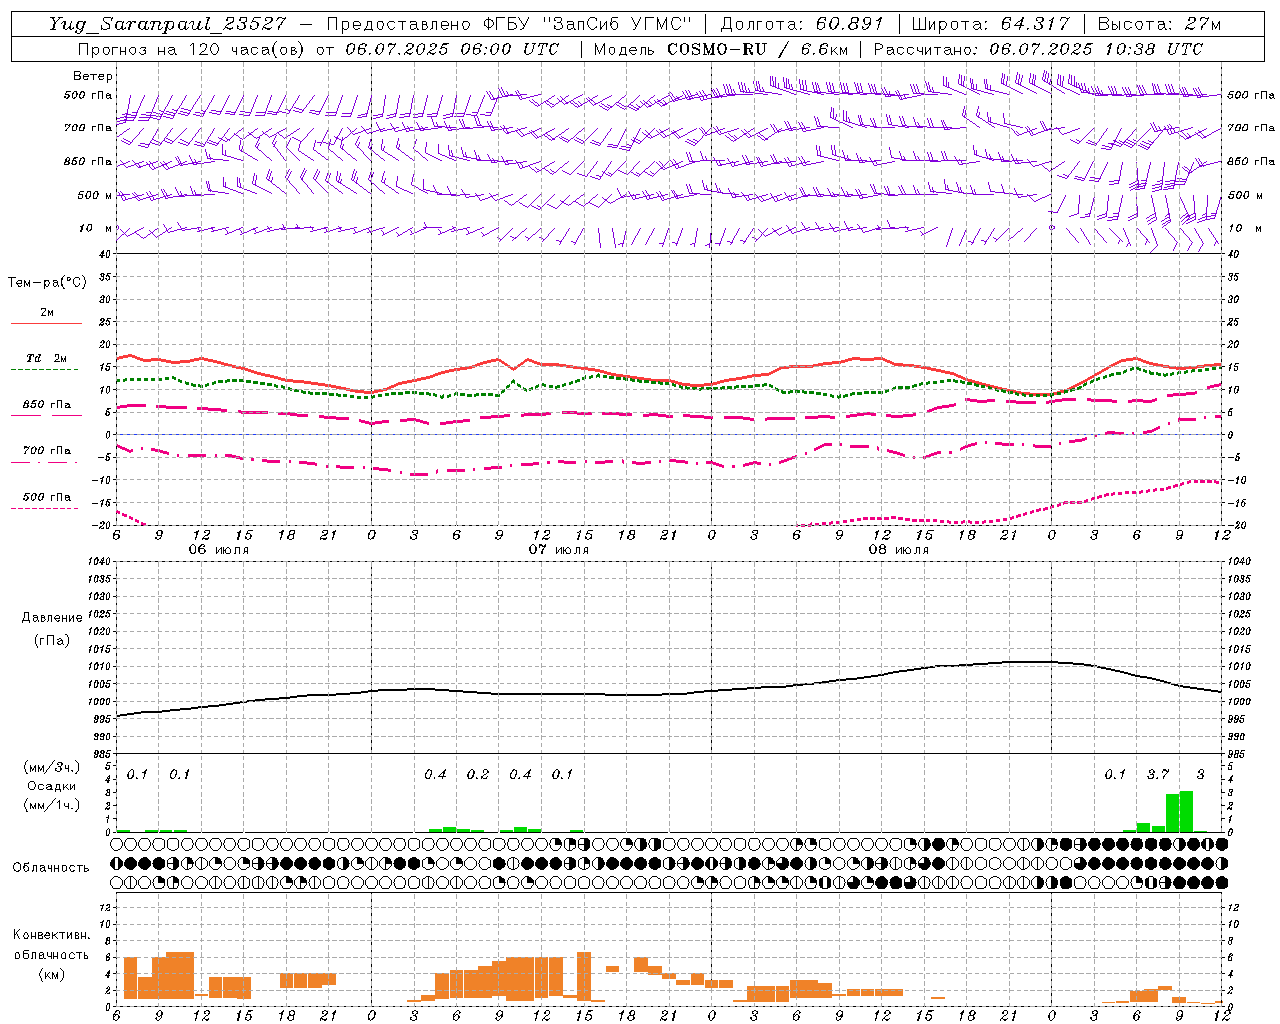Image resolution: width=1280 pixels, height=1024 pixels.
Task: Click the 'Тем-ра(°C)' temperature panel label
Action: pyautogui.click(x=47, y=283)
